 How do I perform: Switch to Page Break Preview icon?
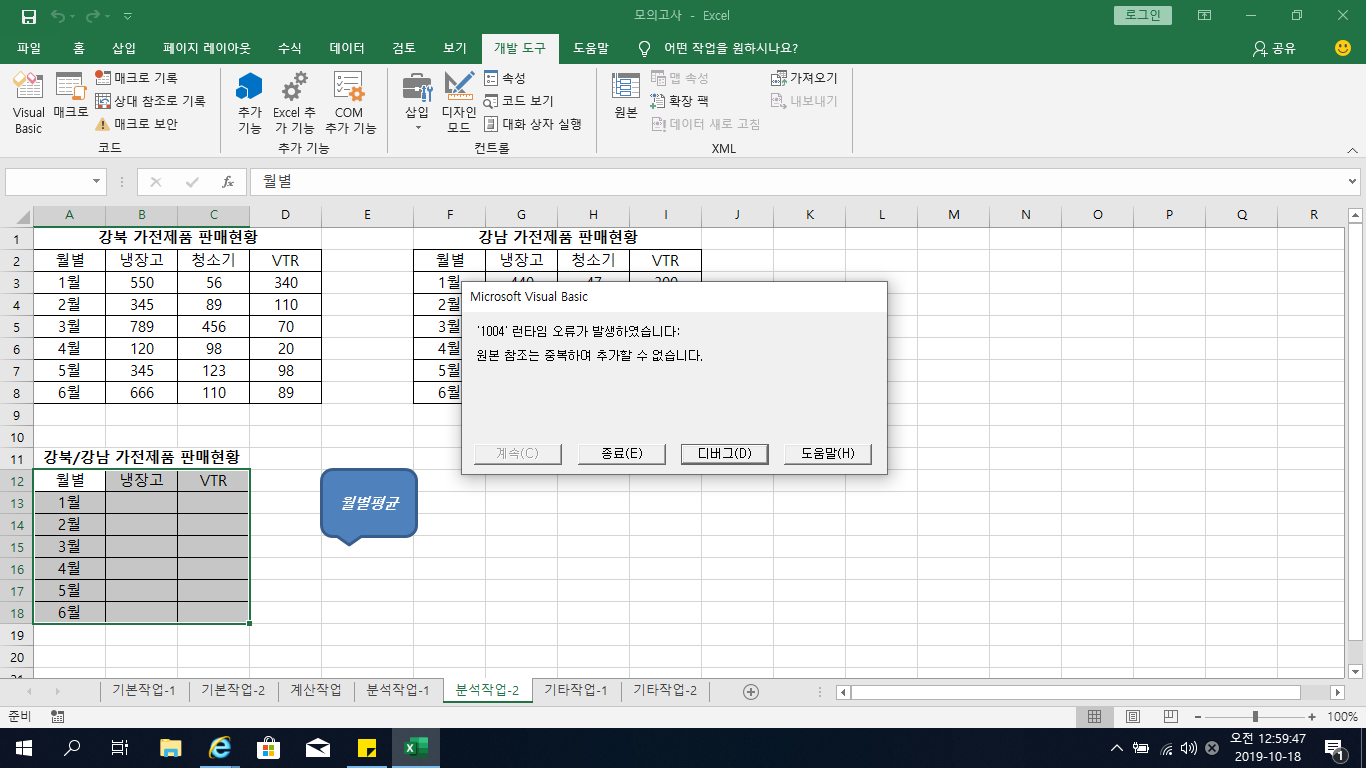pos(1170,716)
